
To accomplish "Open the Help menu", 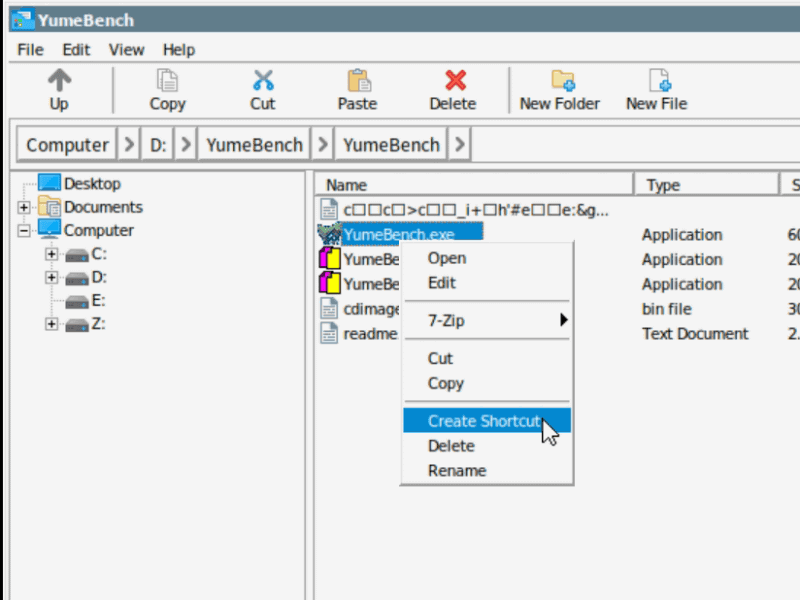I will click(179, 49).
